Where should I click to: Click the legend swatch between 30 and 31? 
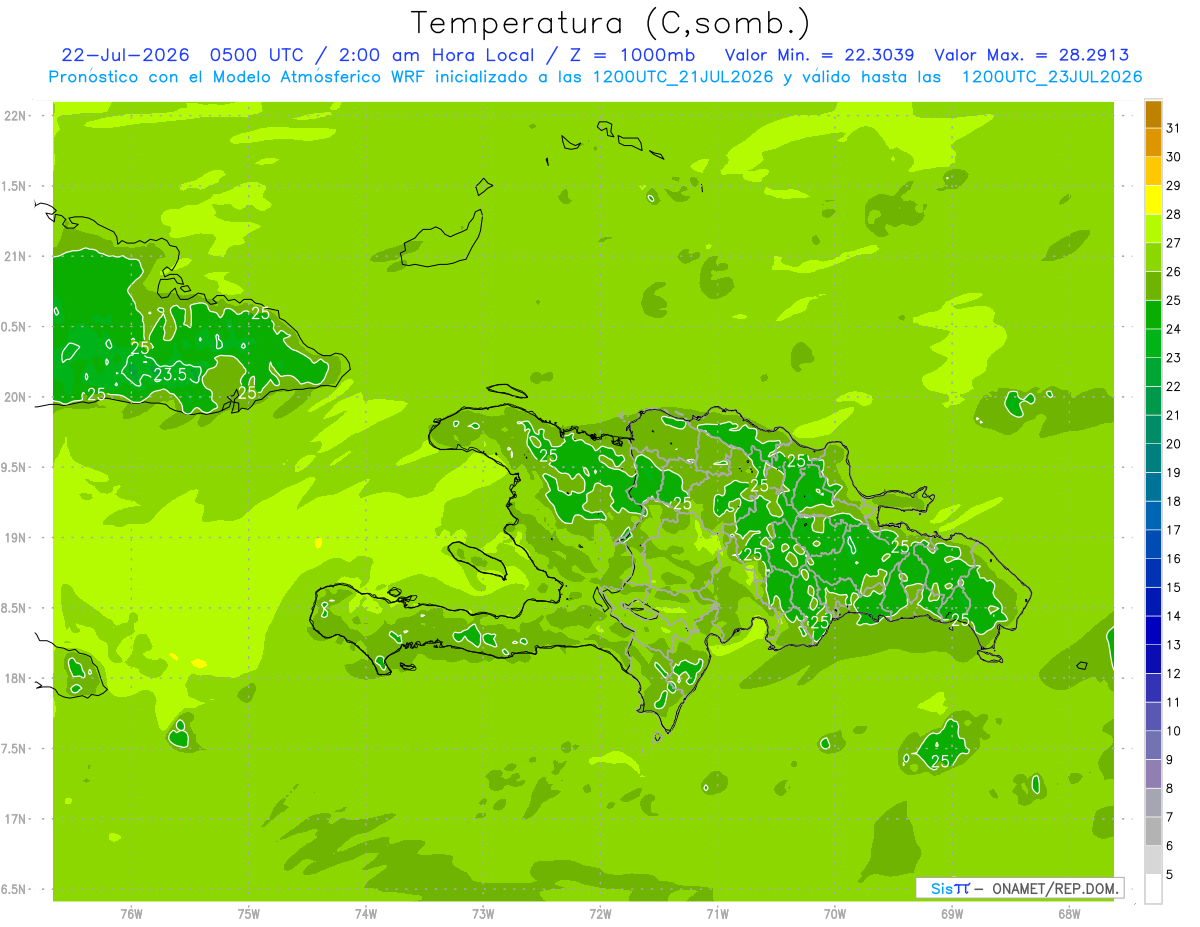point(1153,142)
